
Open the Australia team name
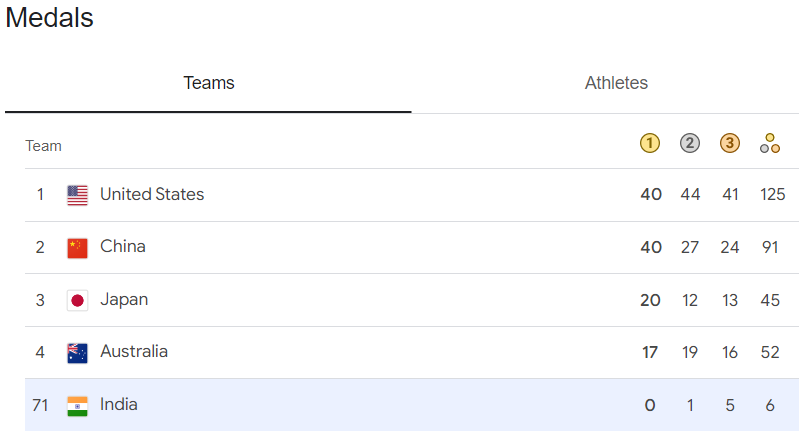[x=134, y=352]
